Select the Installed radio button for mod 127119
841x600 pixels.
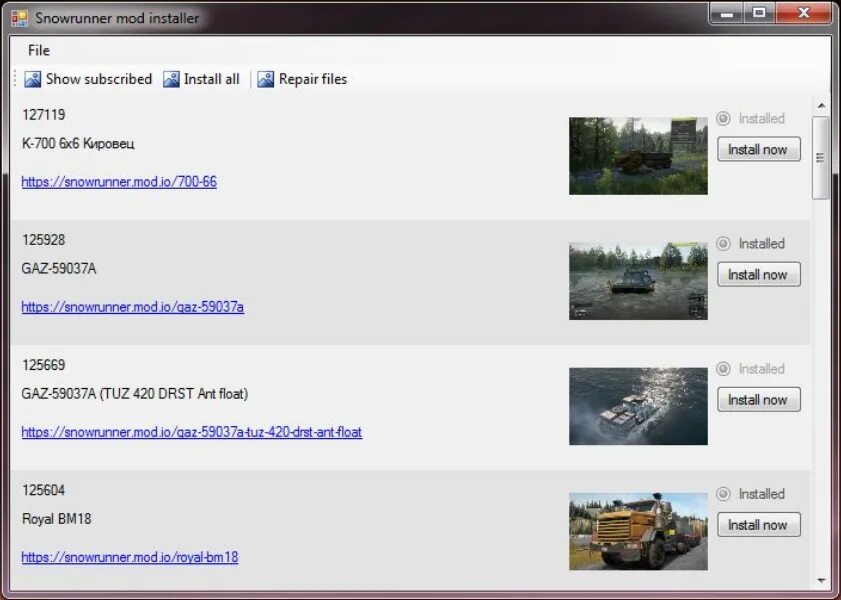[x=723, y=118]
